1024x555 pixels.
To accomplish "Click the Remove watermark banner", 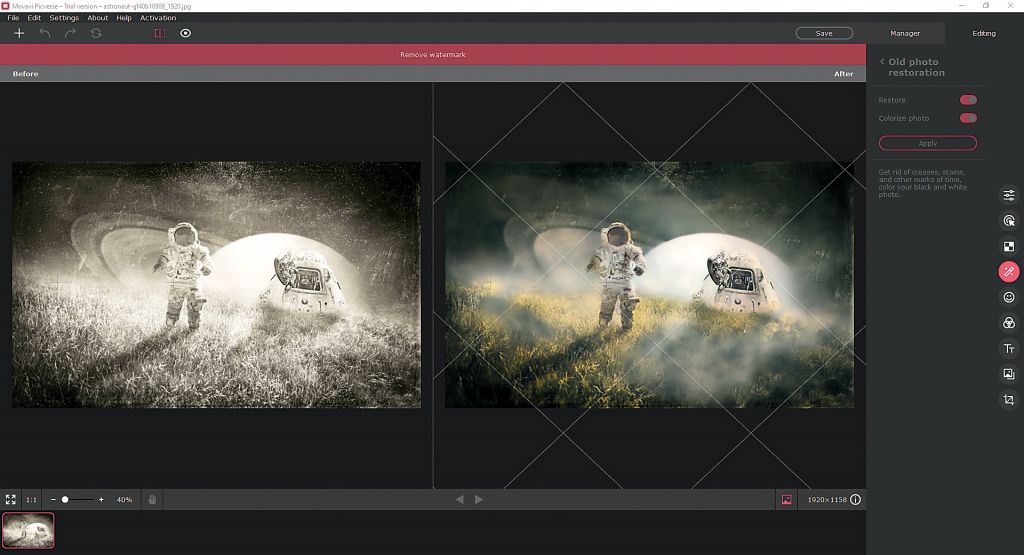I will click(x=433, y=55).
